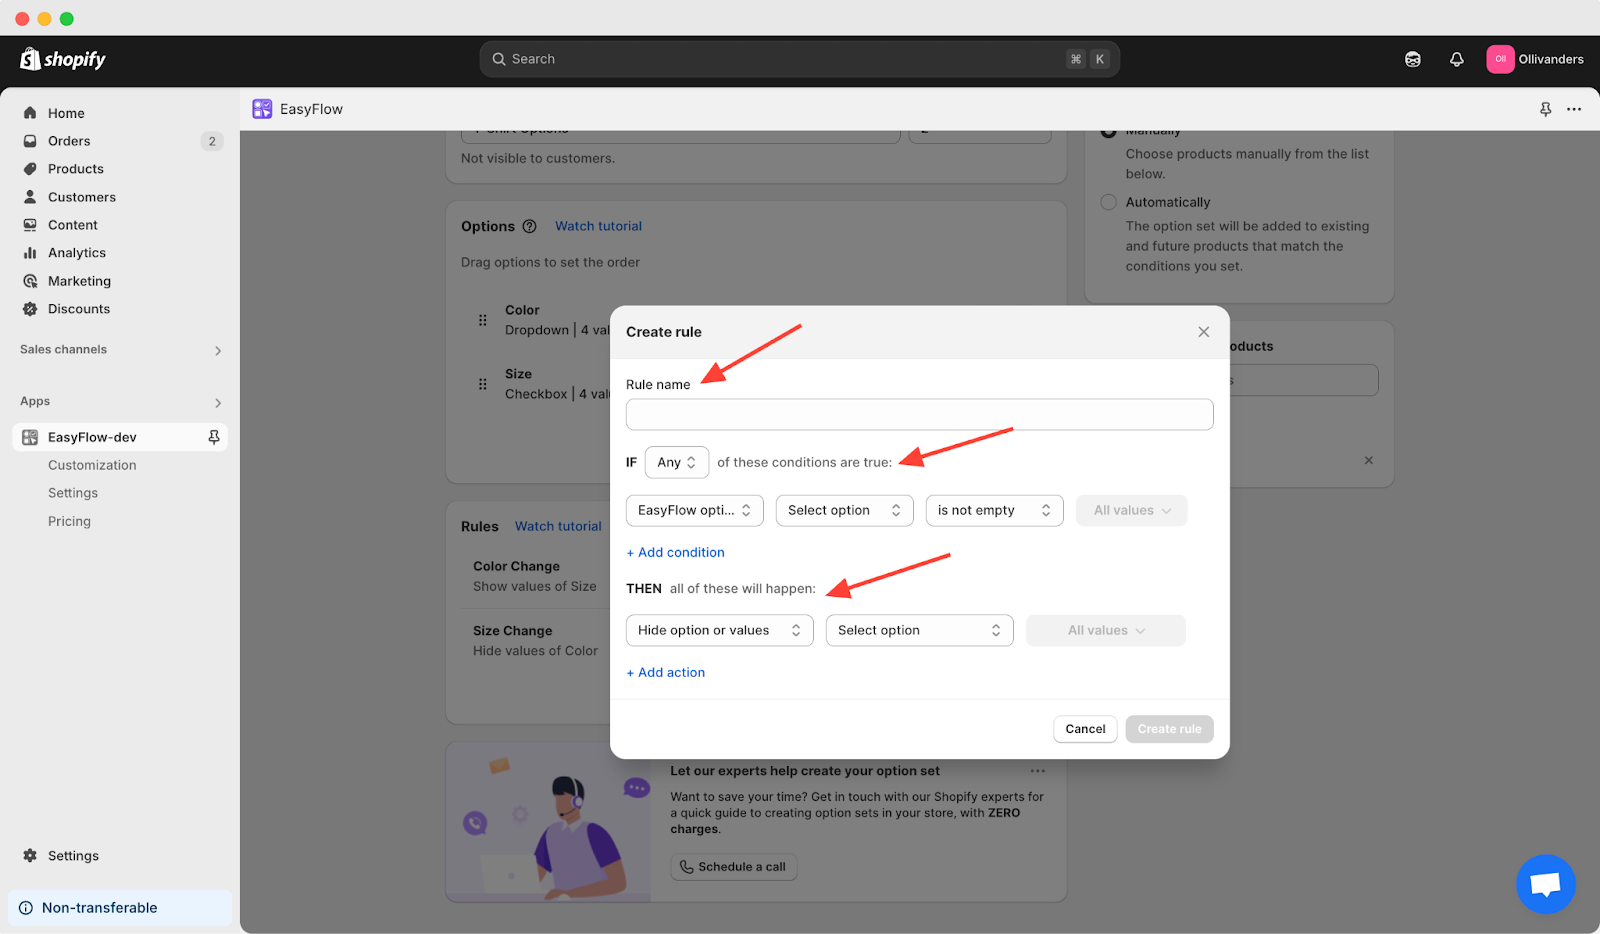Image resolution: width=1600 pixels, height=934 pixels.
Task: Click the Color Change rule row
Action: [x=535, y=576]
